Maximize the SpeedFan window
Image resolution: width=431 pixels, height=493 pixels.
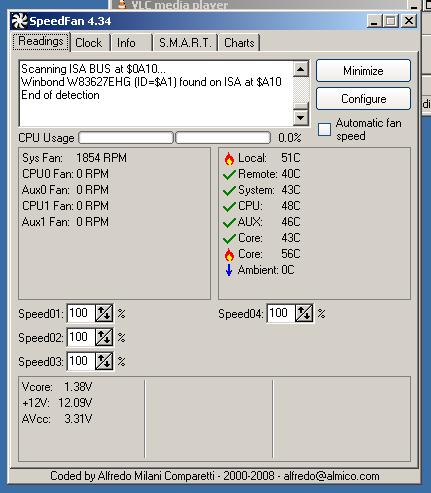[x=390, y=21]
